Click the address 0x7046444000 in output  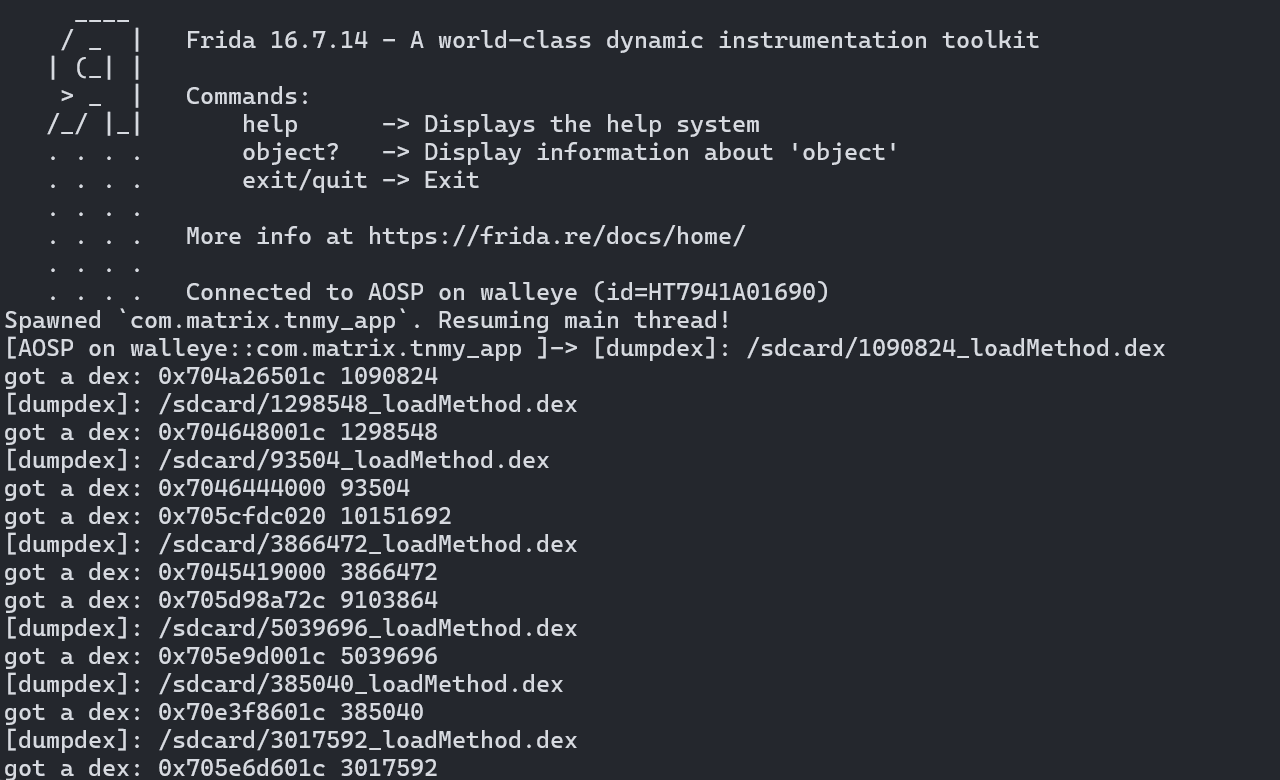242,488
